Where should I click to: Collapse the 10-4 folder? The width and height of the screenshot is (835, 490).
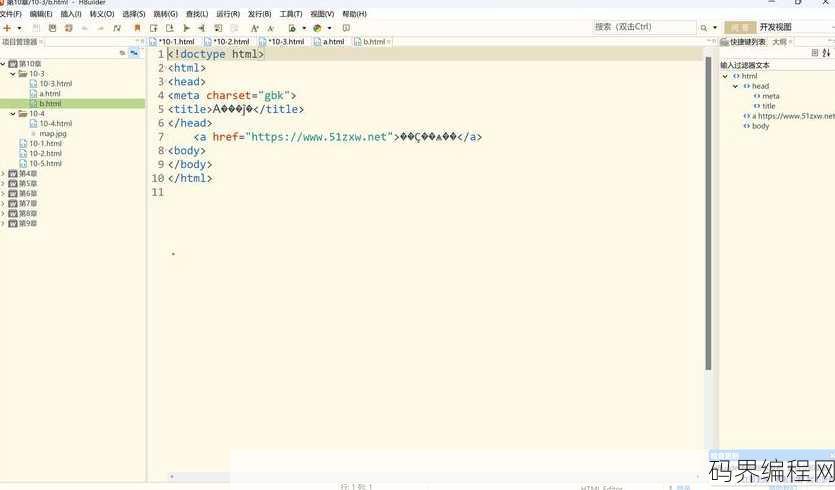(x=13, y=114)
